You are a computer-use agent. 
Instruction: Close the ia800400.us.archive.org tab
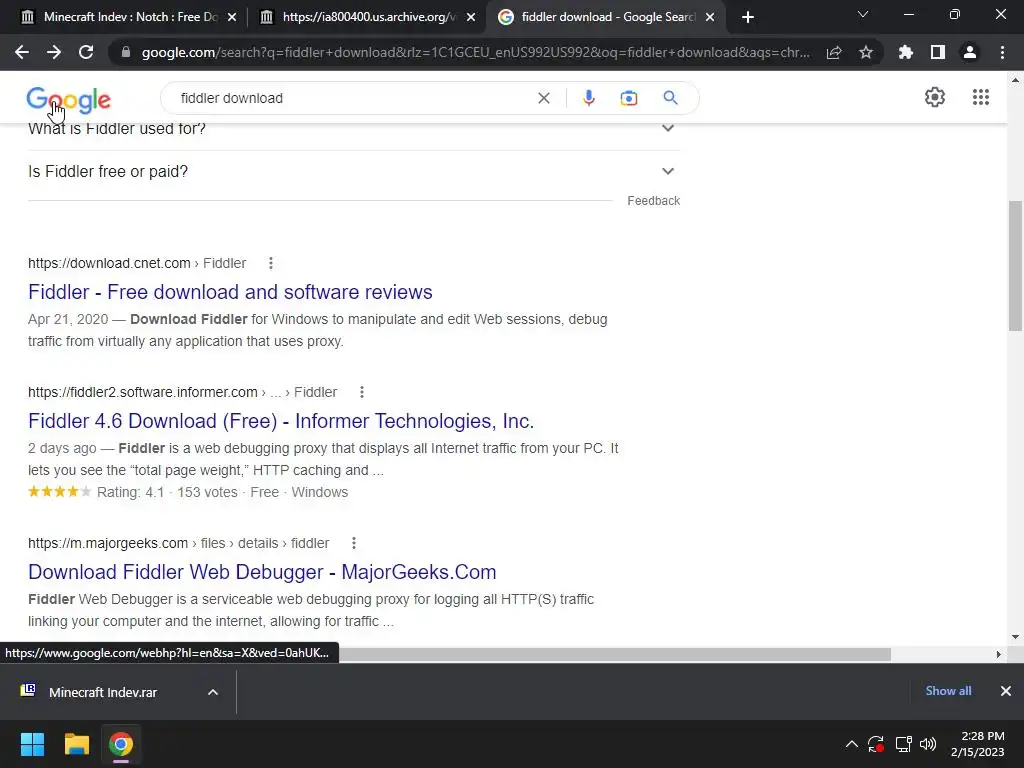(471, 17)
